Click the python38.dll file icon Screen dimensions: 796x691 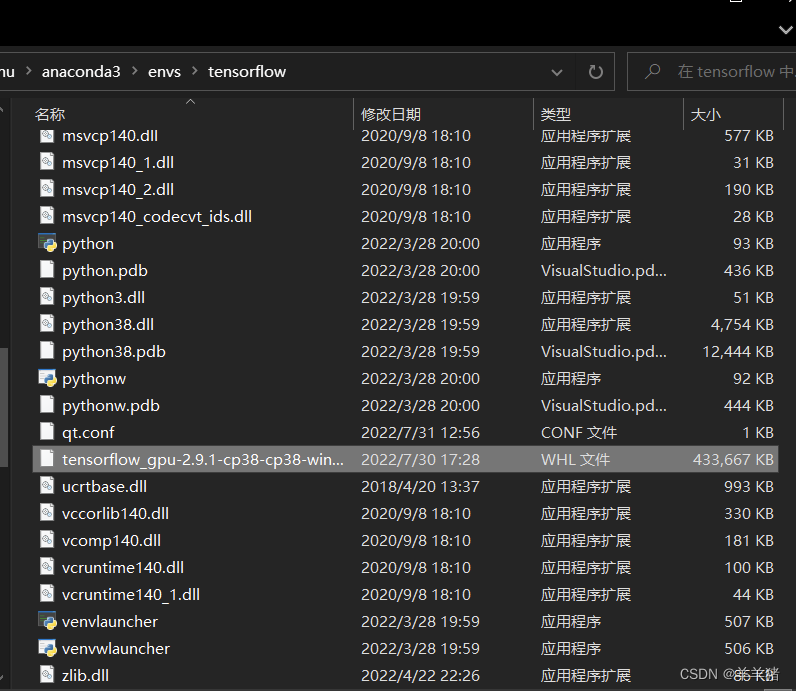pos(47,324)
